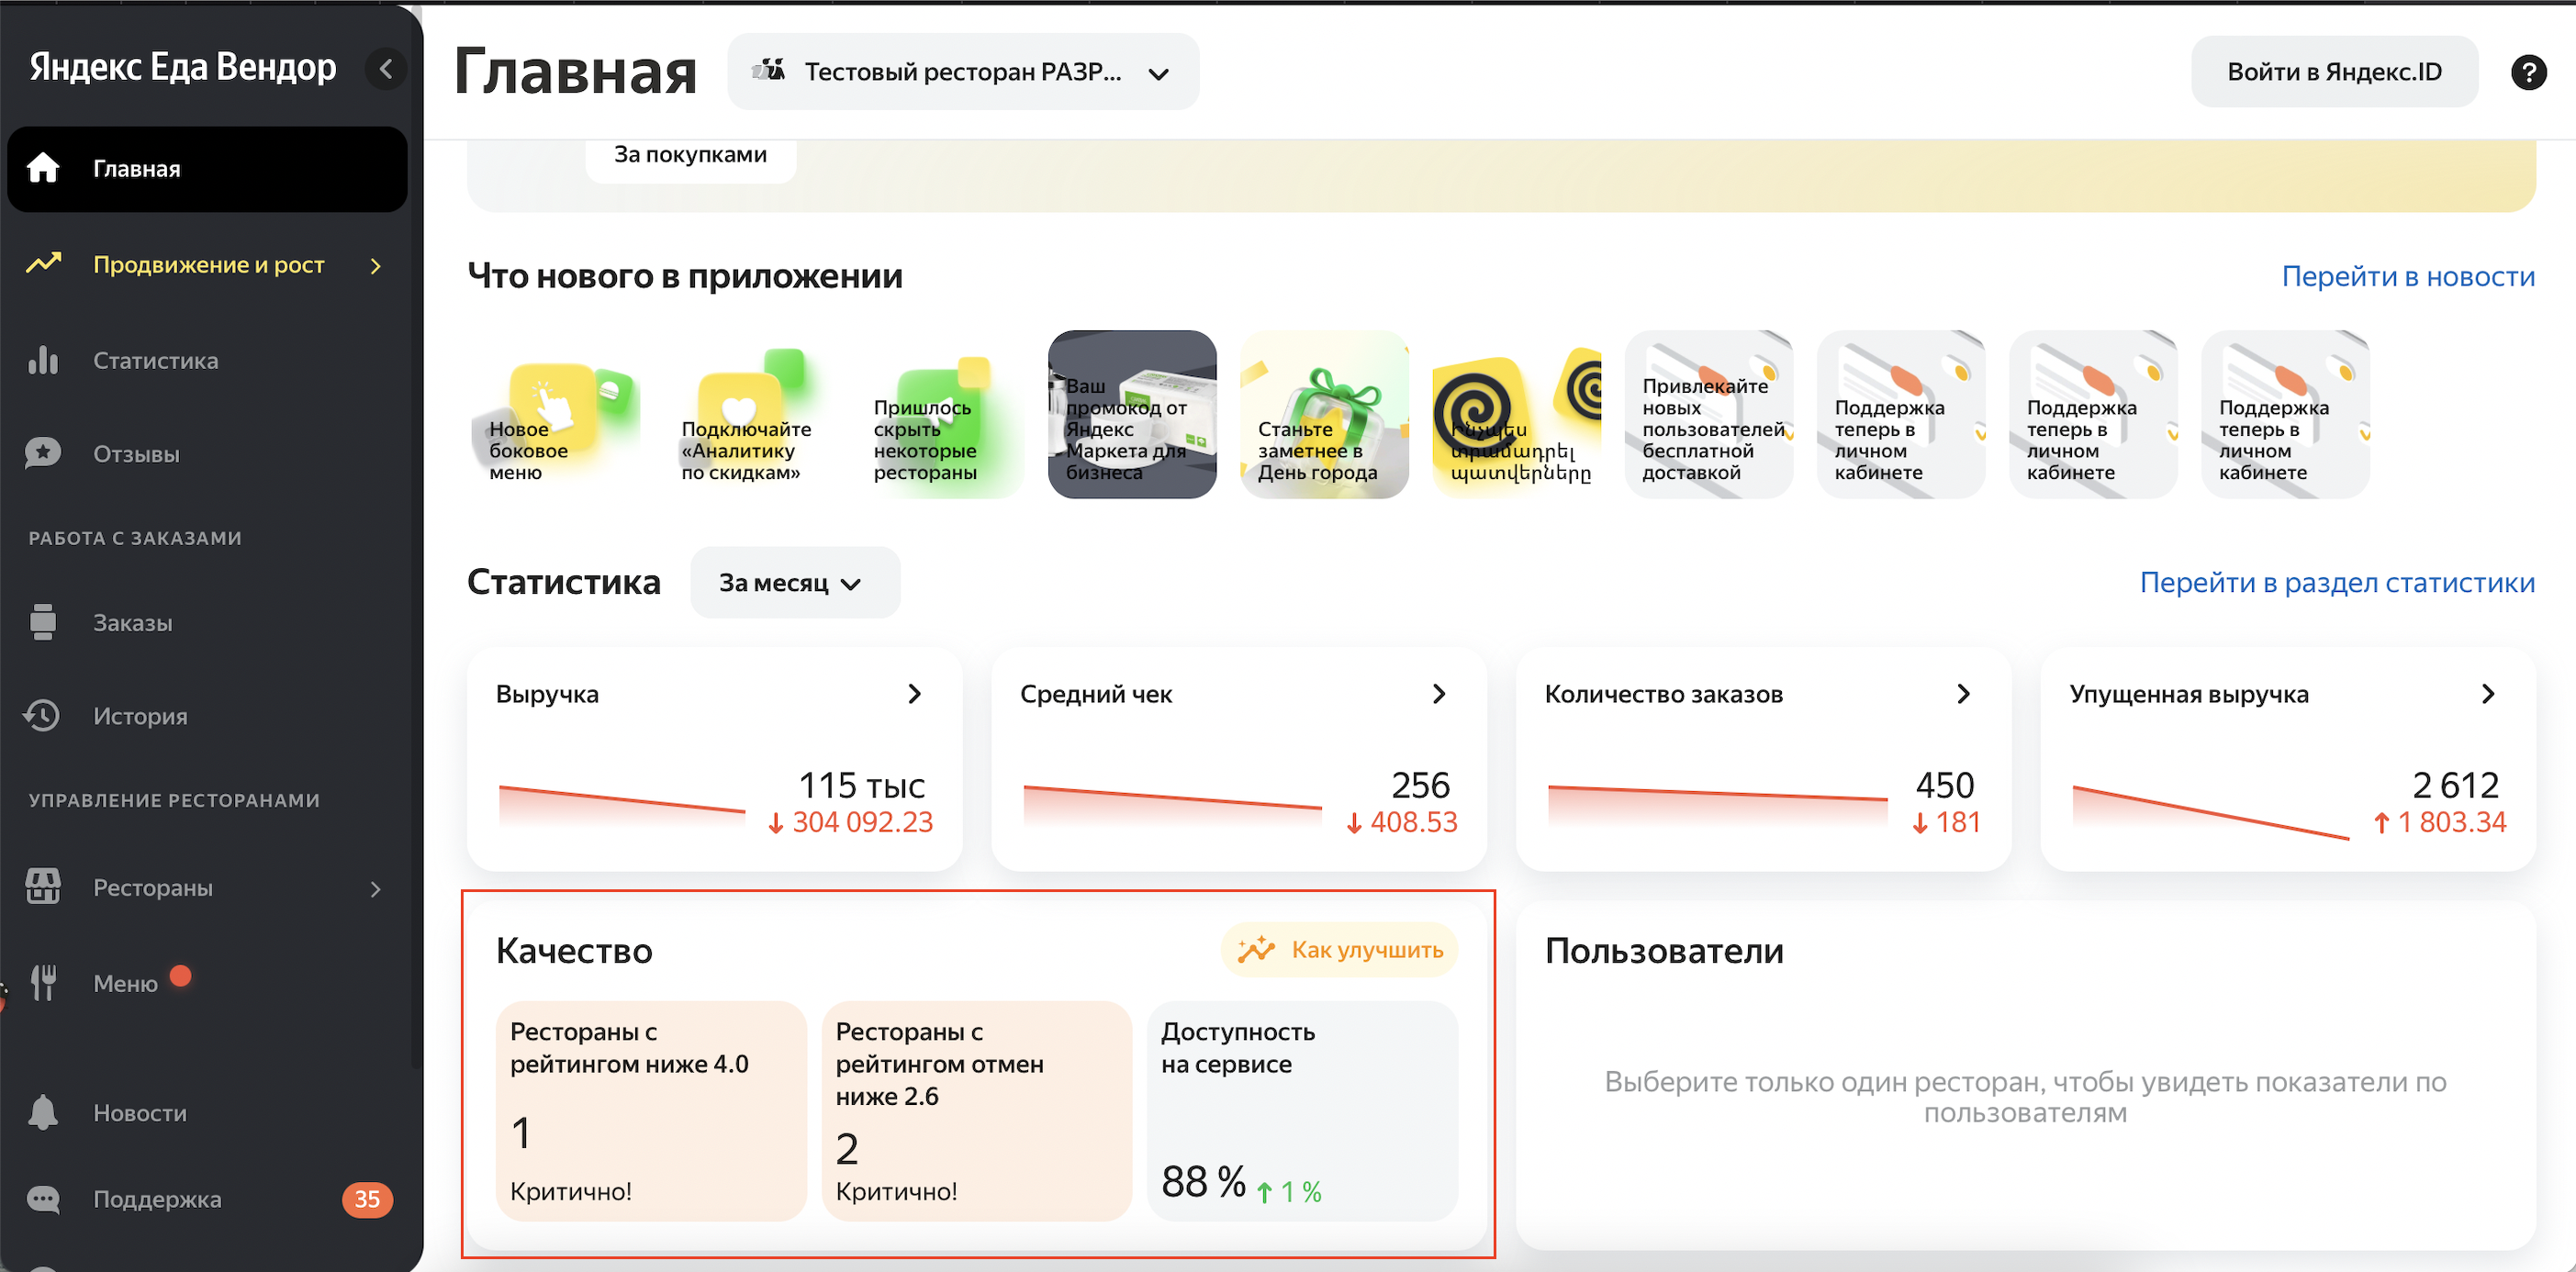Image resolution: width=2576 pixels, height=1272 pixels.
Task: Open the Доступность на сервисе tile
Action: click(1302, 1110)
